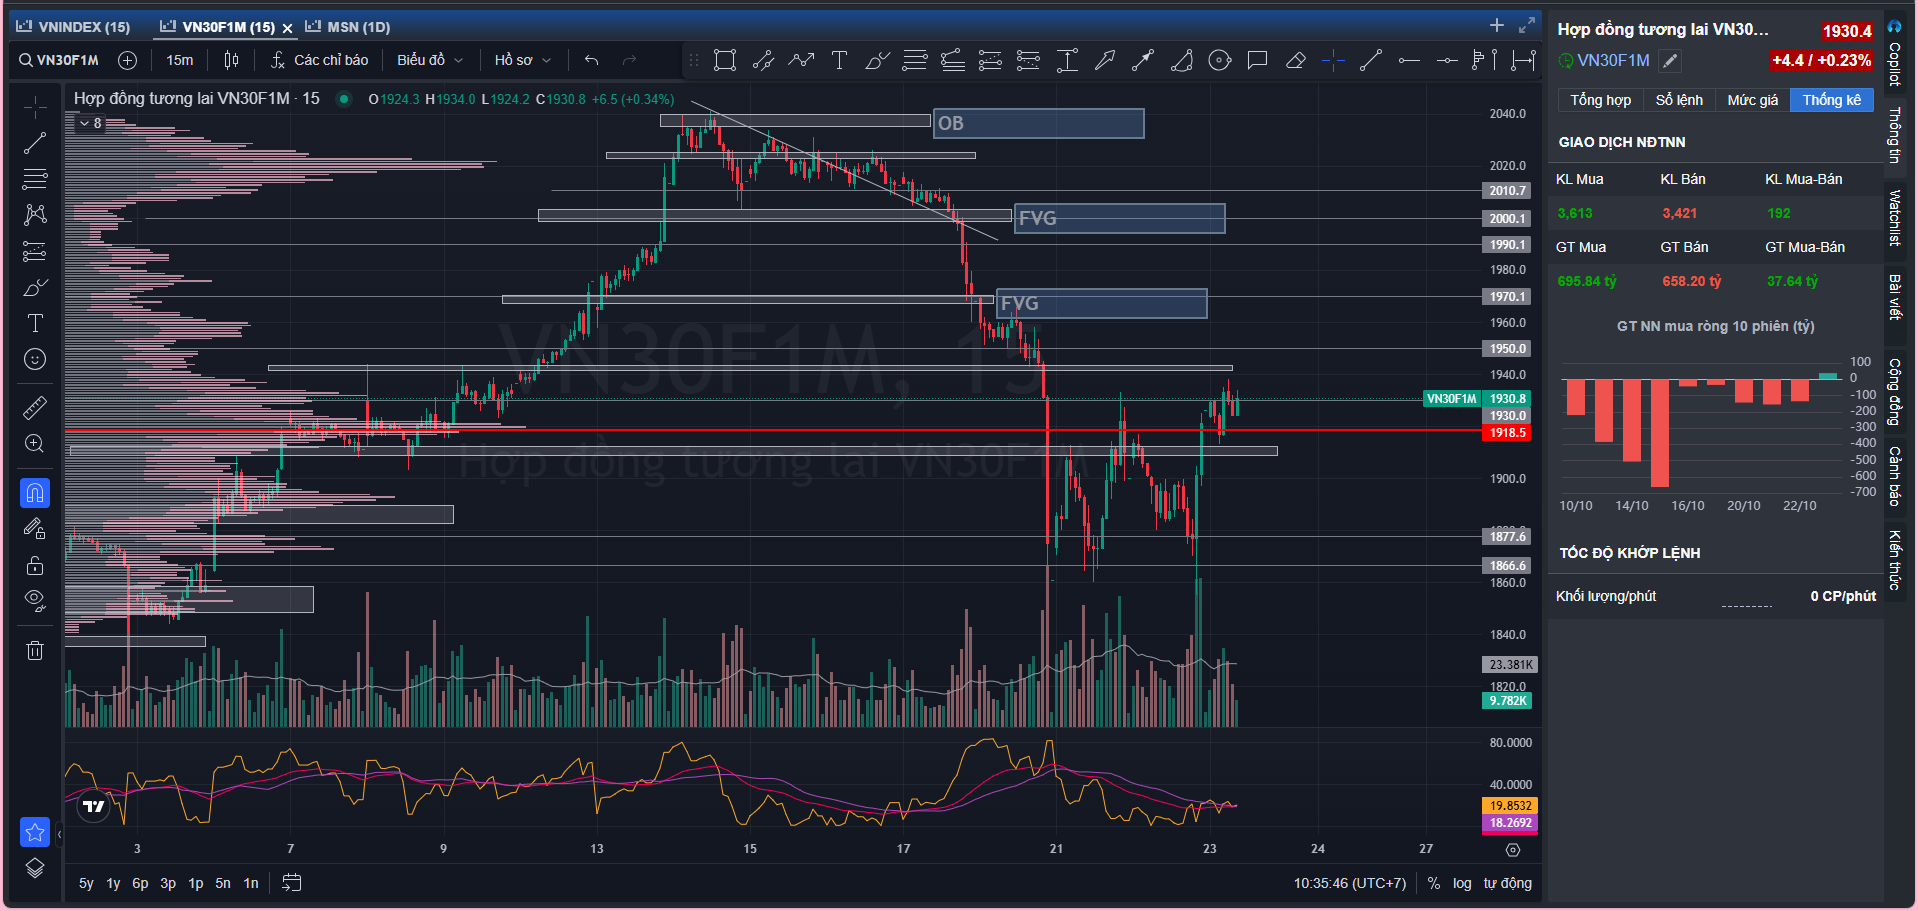Open Copilot side panel
The image size is (1918, 911).
coord(1894,55)
